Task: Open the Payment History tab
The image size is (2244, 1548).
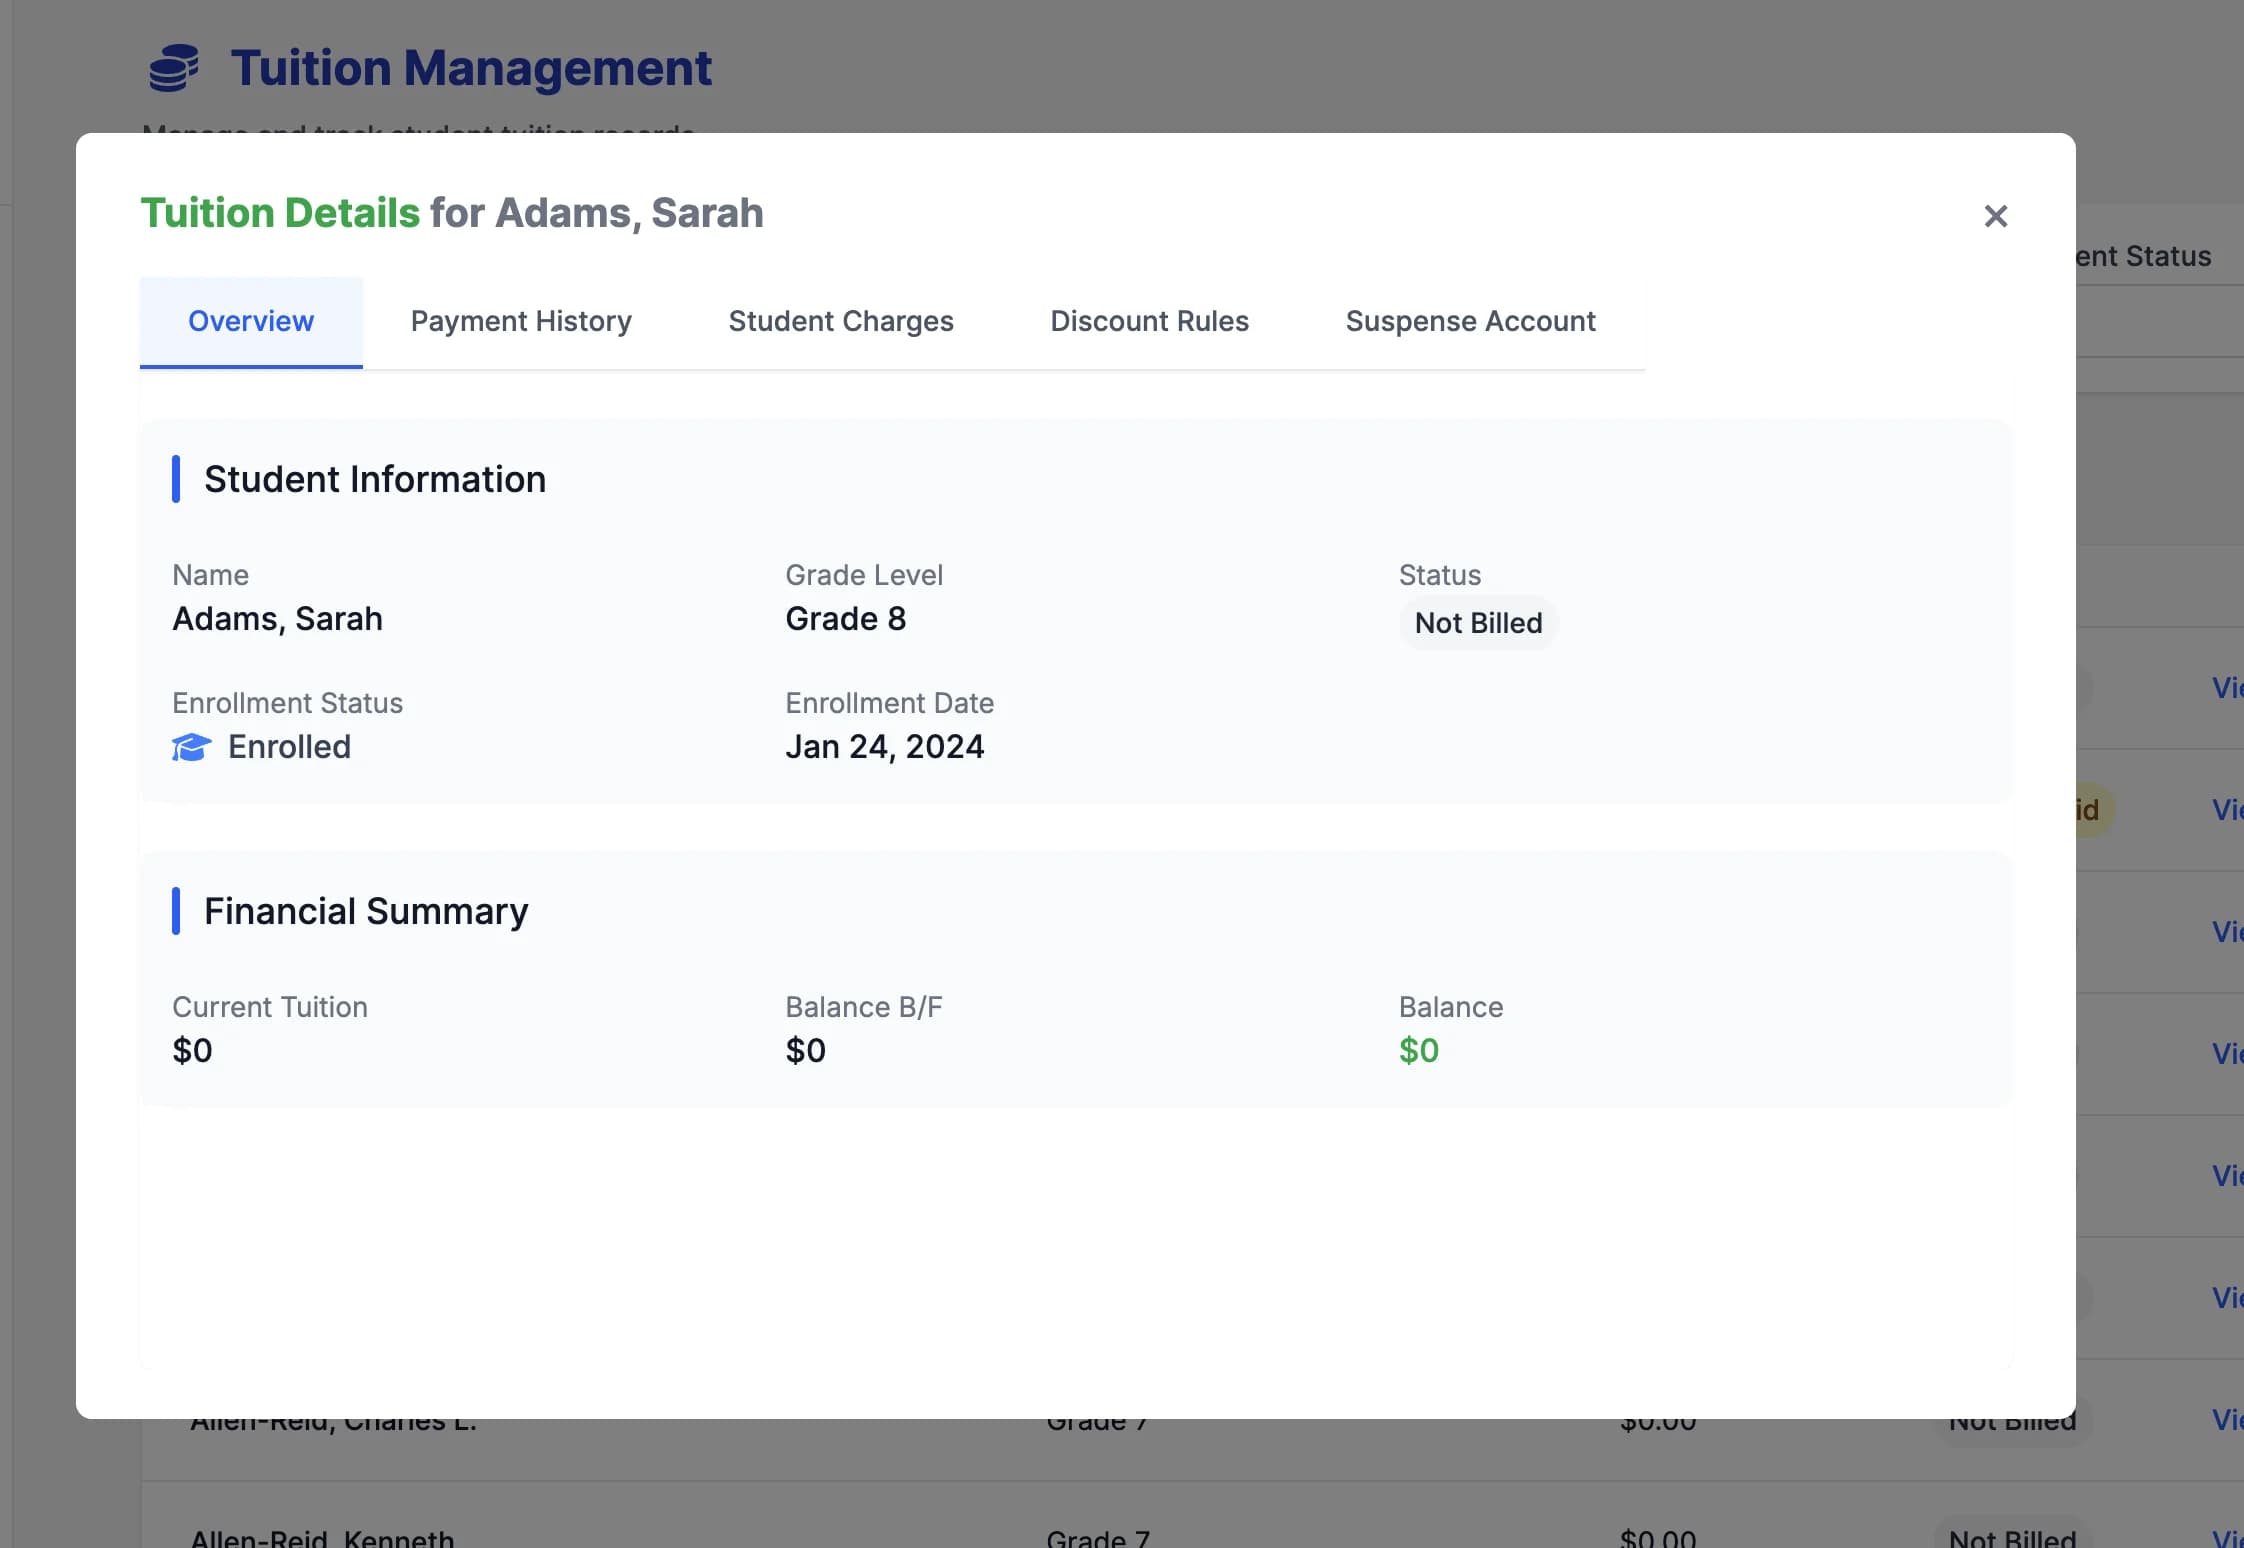Action: pos(521,322)
